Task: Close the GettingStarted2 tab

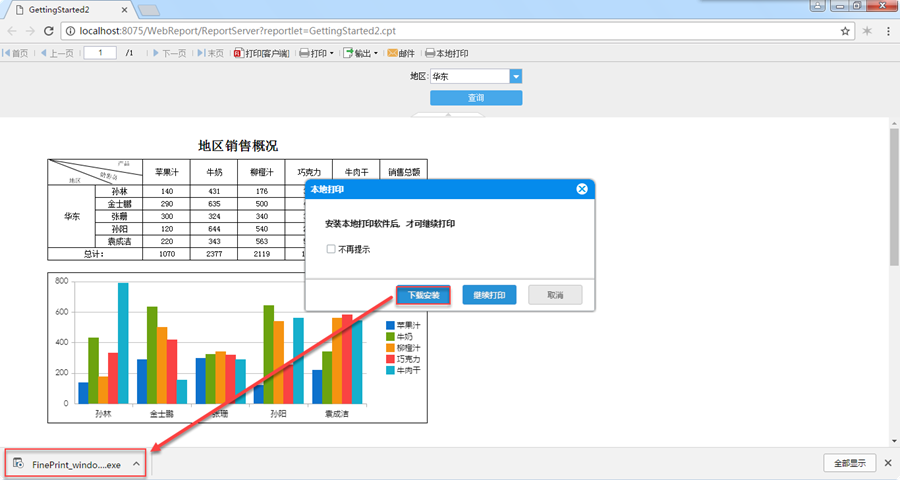Action: pos(125,10)
